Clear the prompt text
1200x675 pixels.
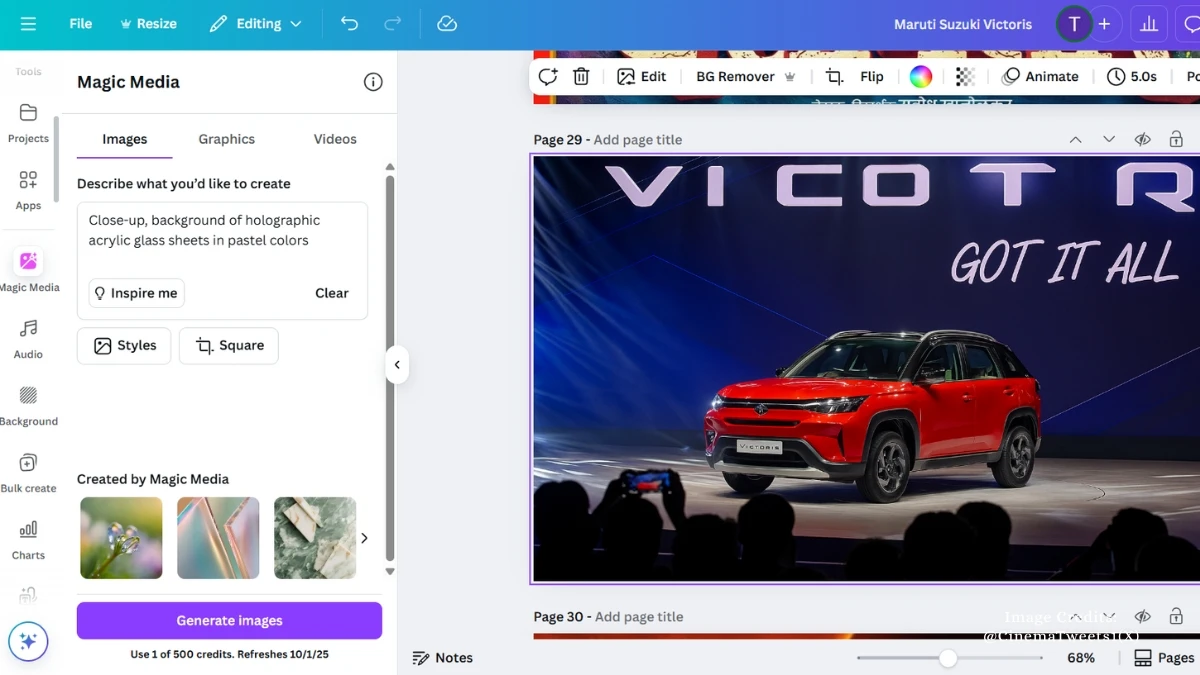(x=332, y=293)
